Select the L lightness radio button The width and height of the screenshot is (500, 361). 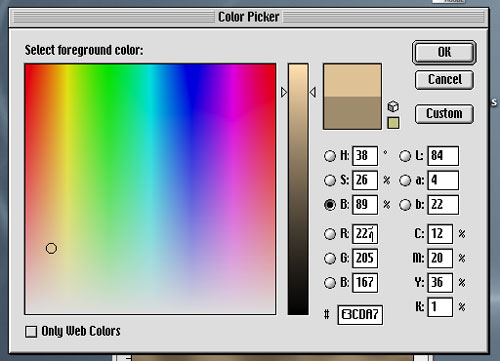click(405, 156)
